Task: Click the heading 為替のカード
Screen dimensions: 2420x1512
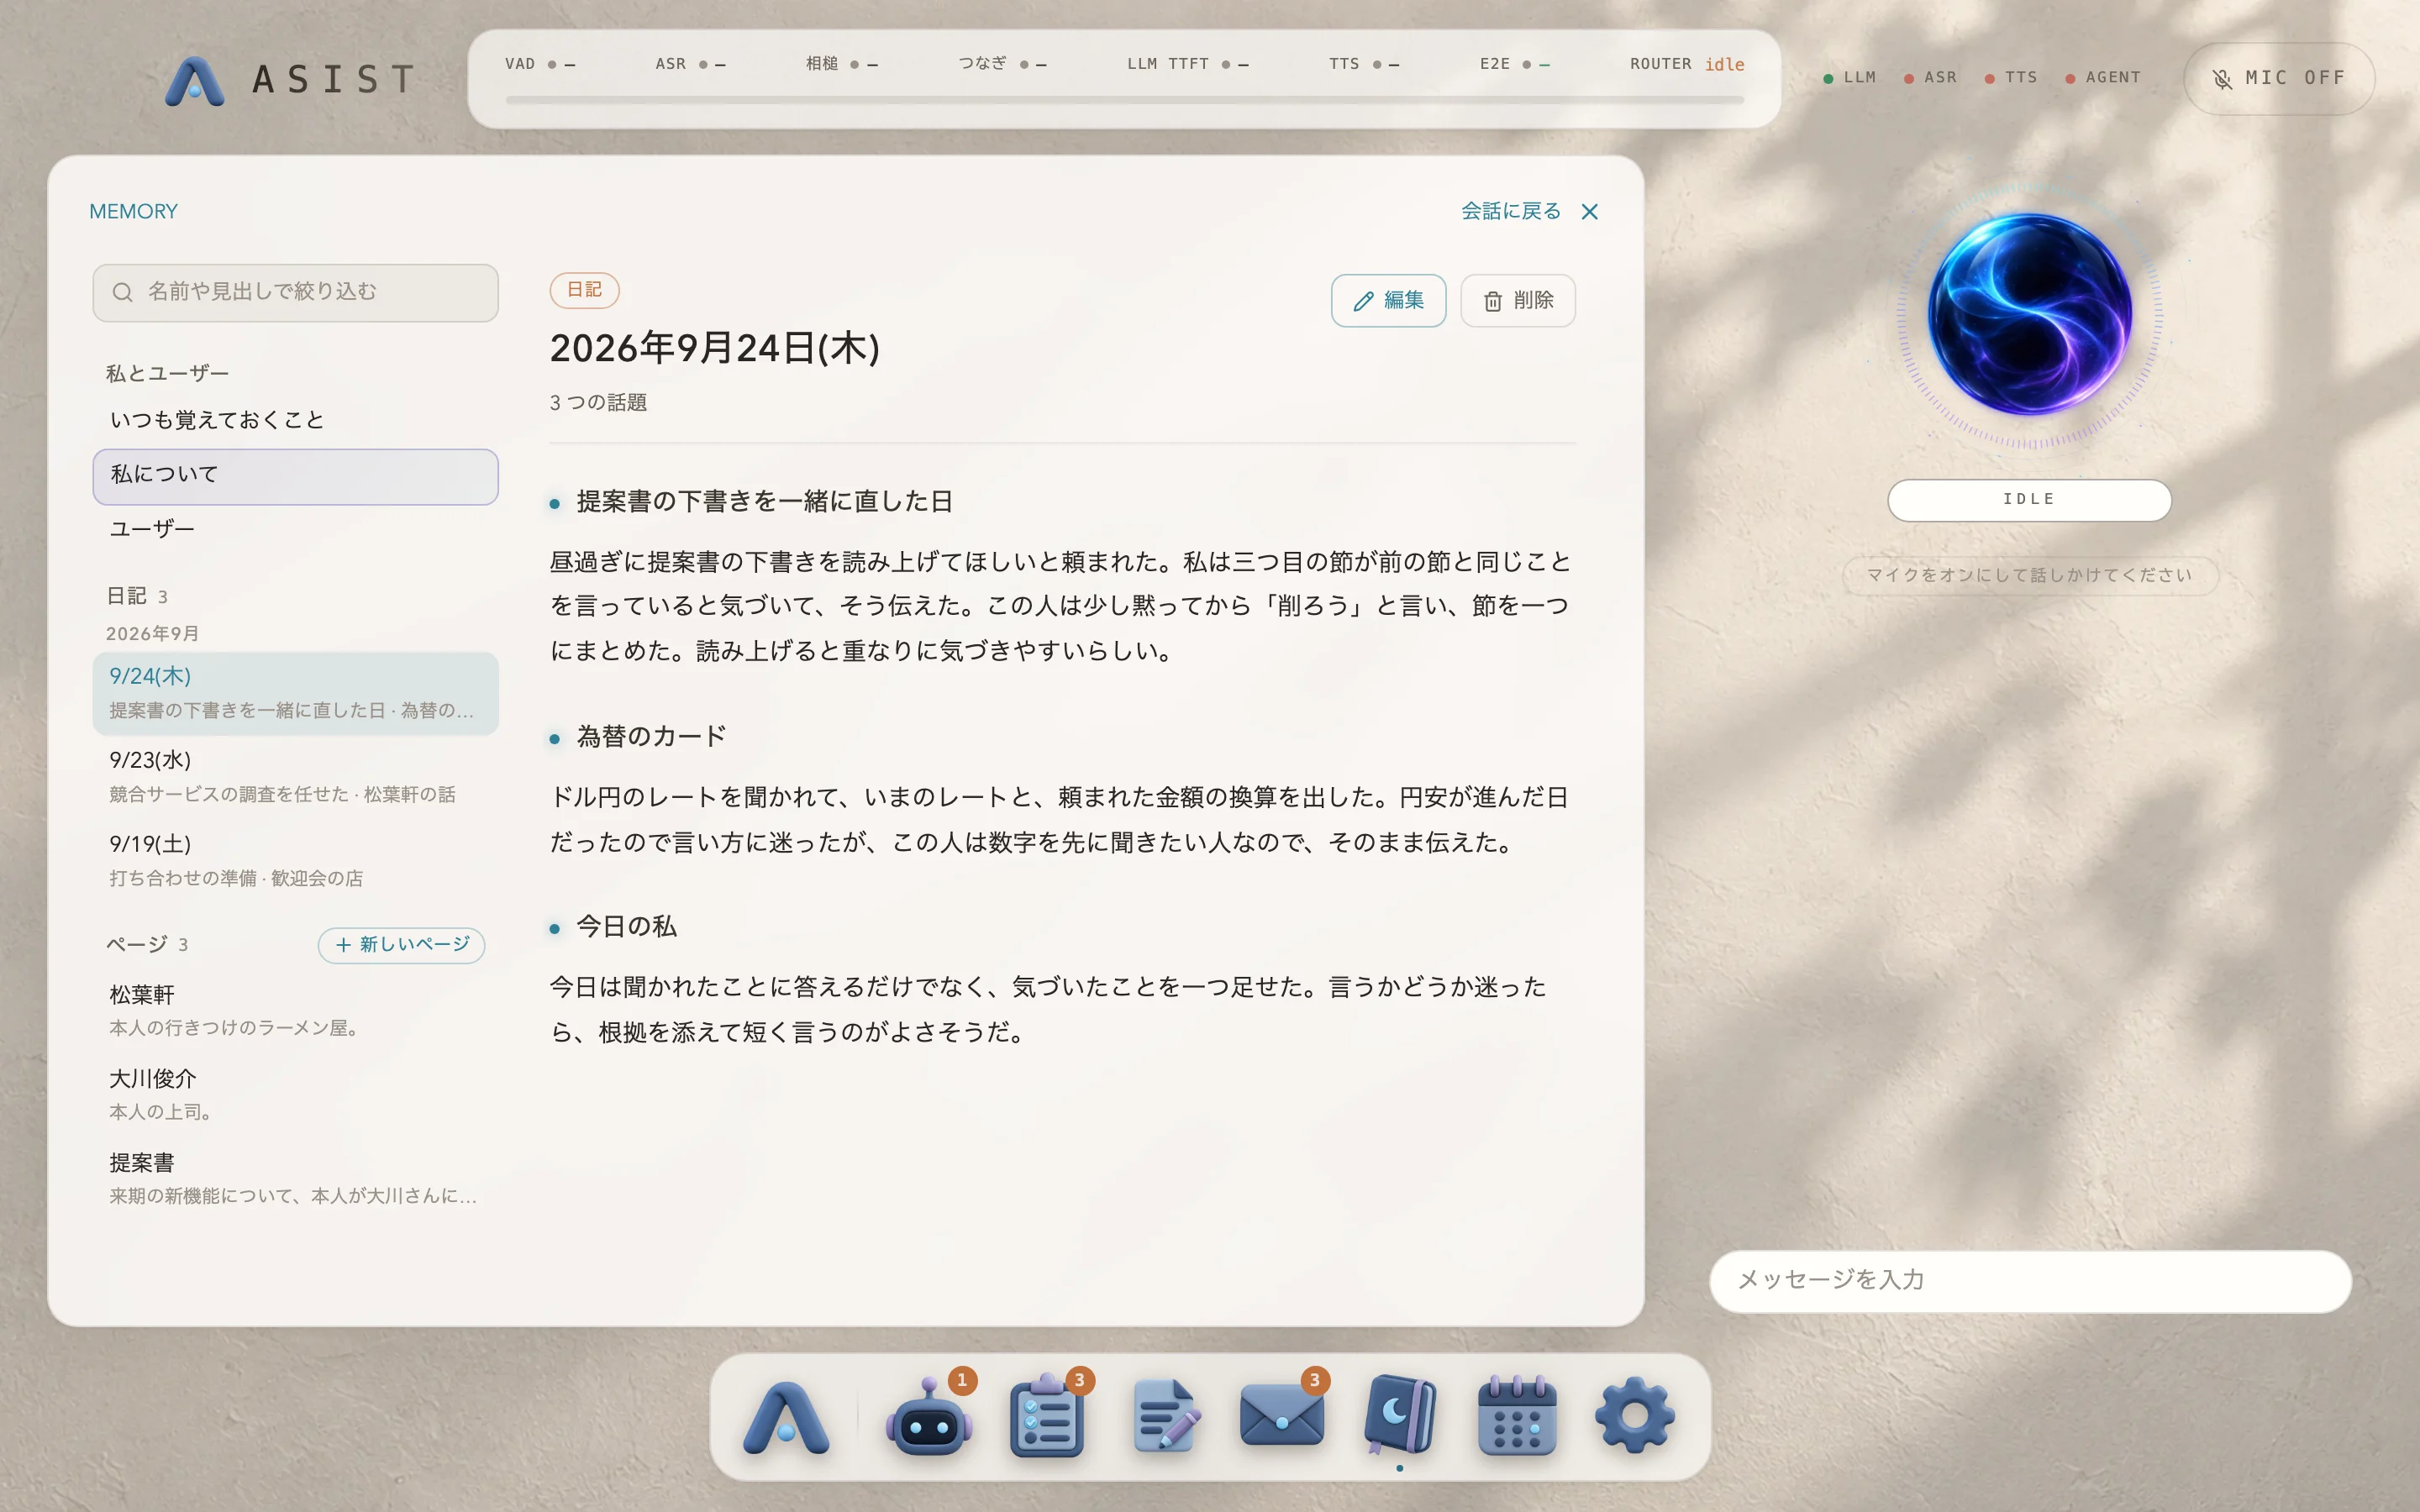Action: point(652,737)
